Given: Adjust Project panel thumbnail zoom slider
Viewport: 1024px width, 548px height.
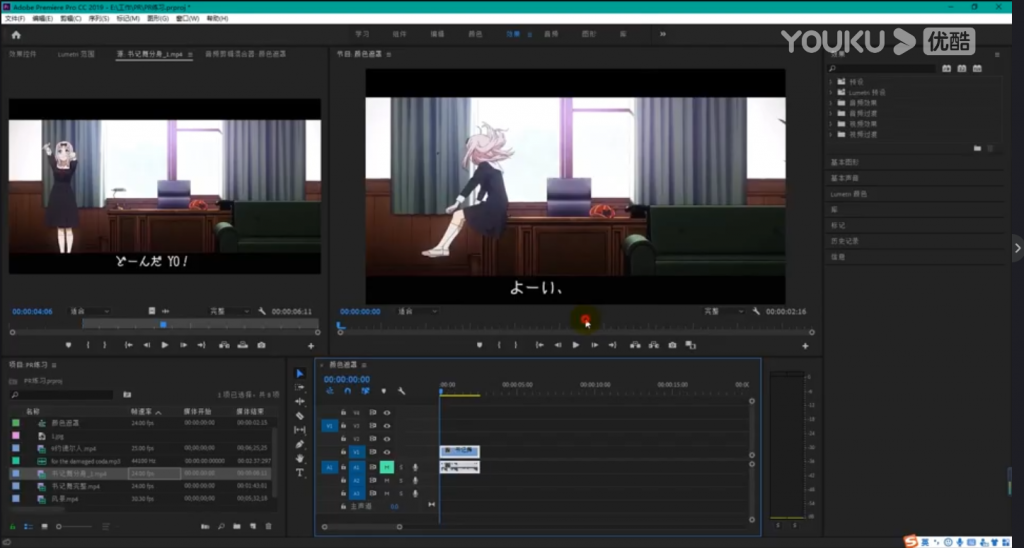Looking at the screenshot, I should pyautogui.click(x=74, y=526).
